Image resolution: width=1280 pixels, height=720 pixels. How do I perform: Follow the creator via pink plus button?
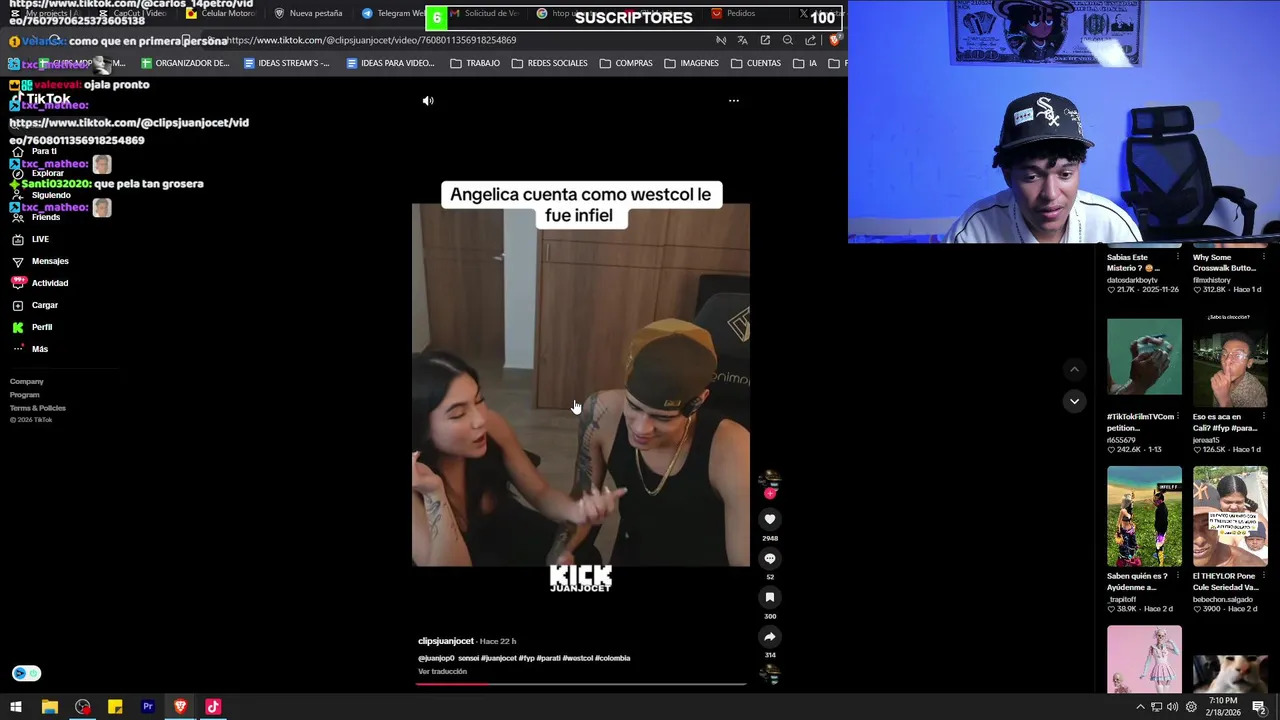click(770, 493)
